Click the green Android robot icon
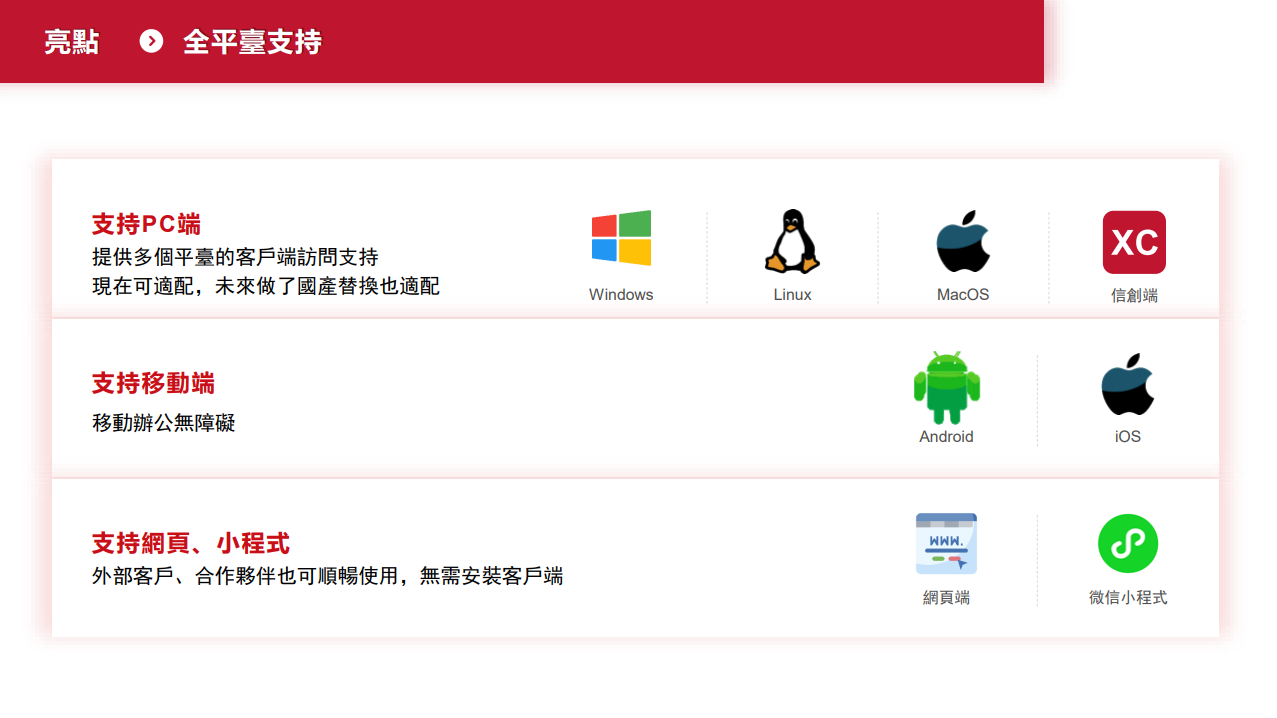The image size is (1277, 718). pyautogui.click(x=946, y=387)
